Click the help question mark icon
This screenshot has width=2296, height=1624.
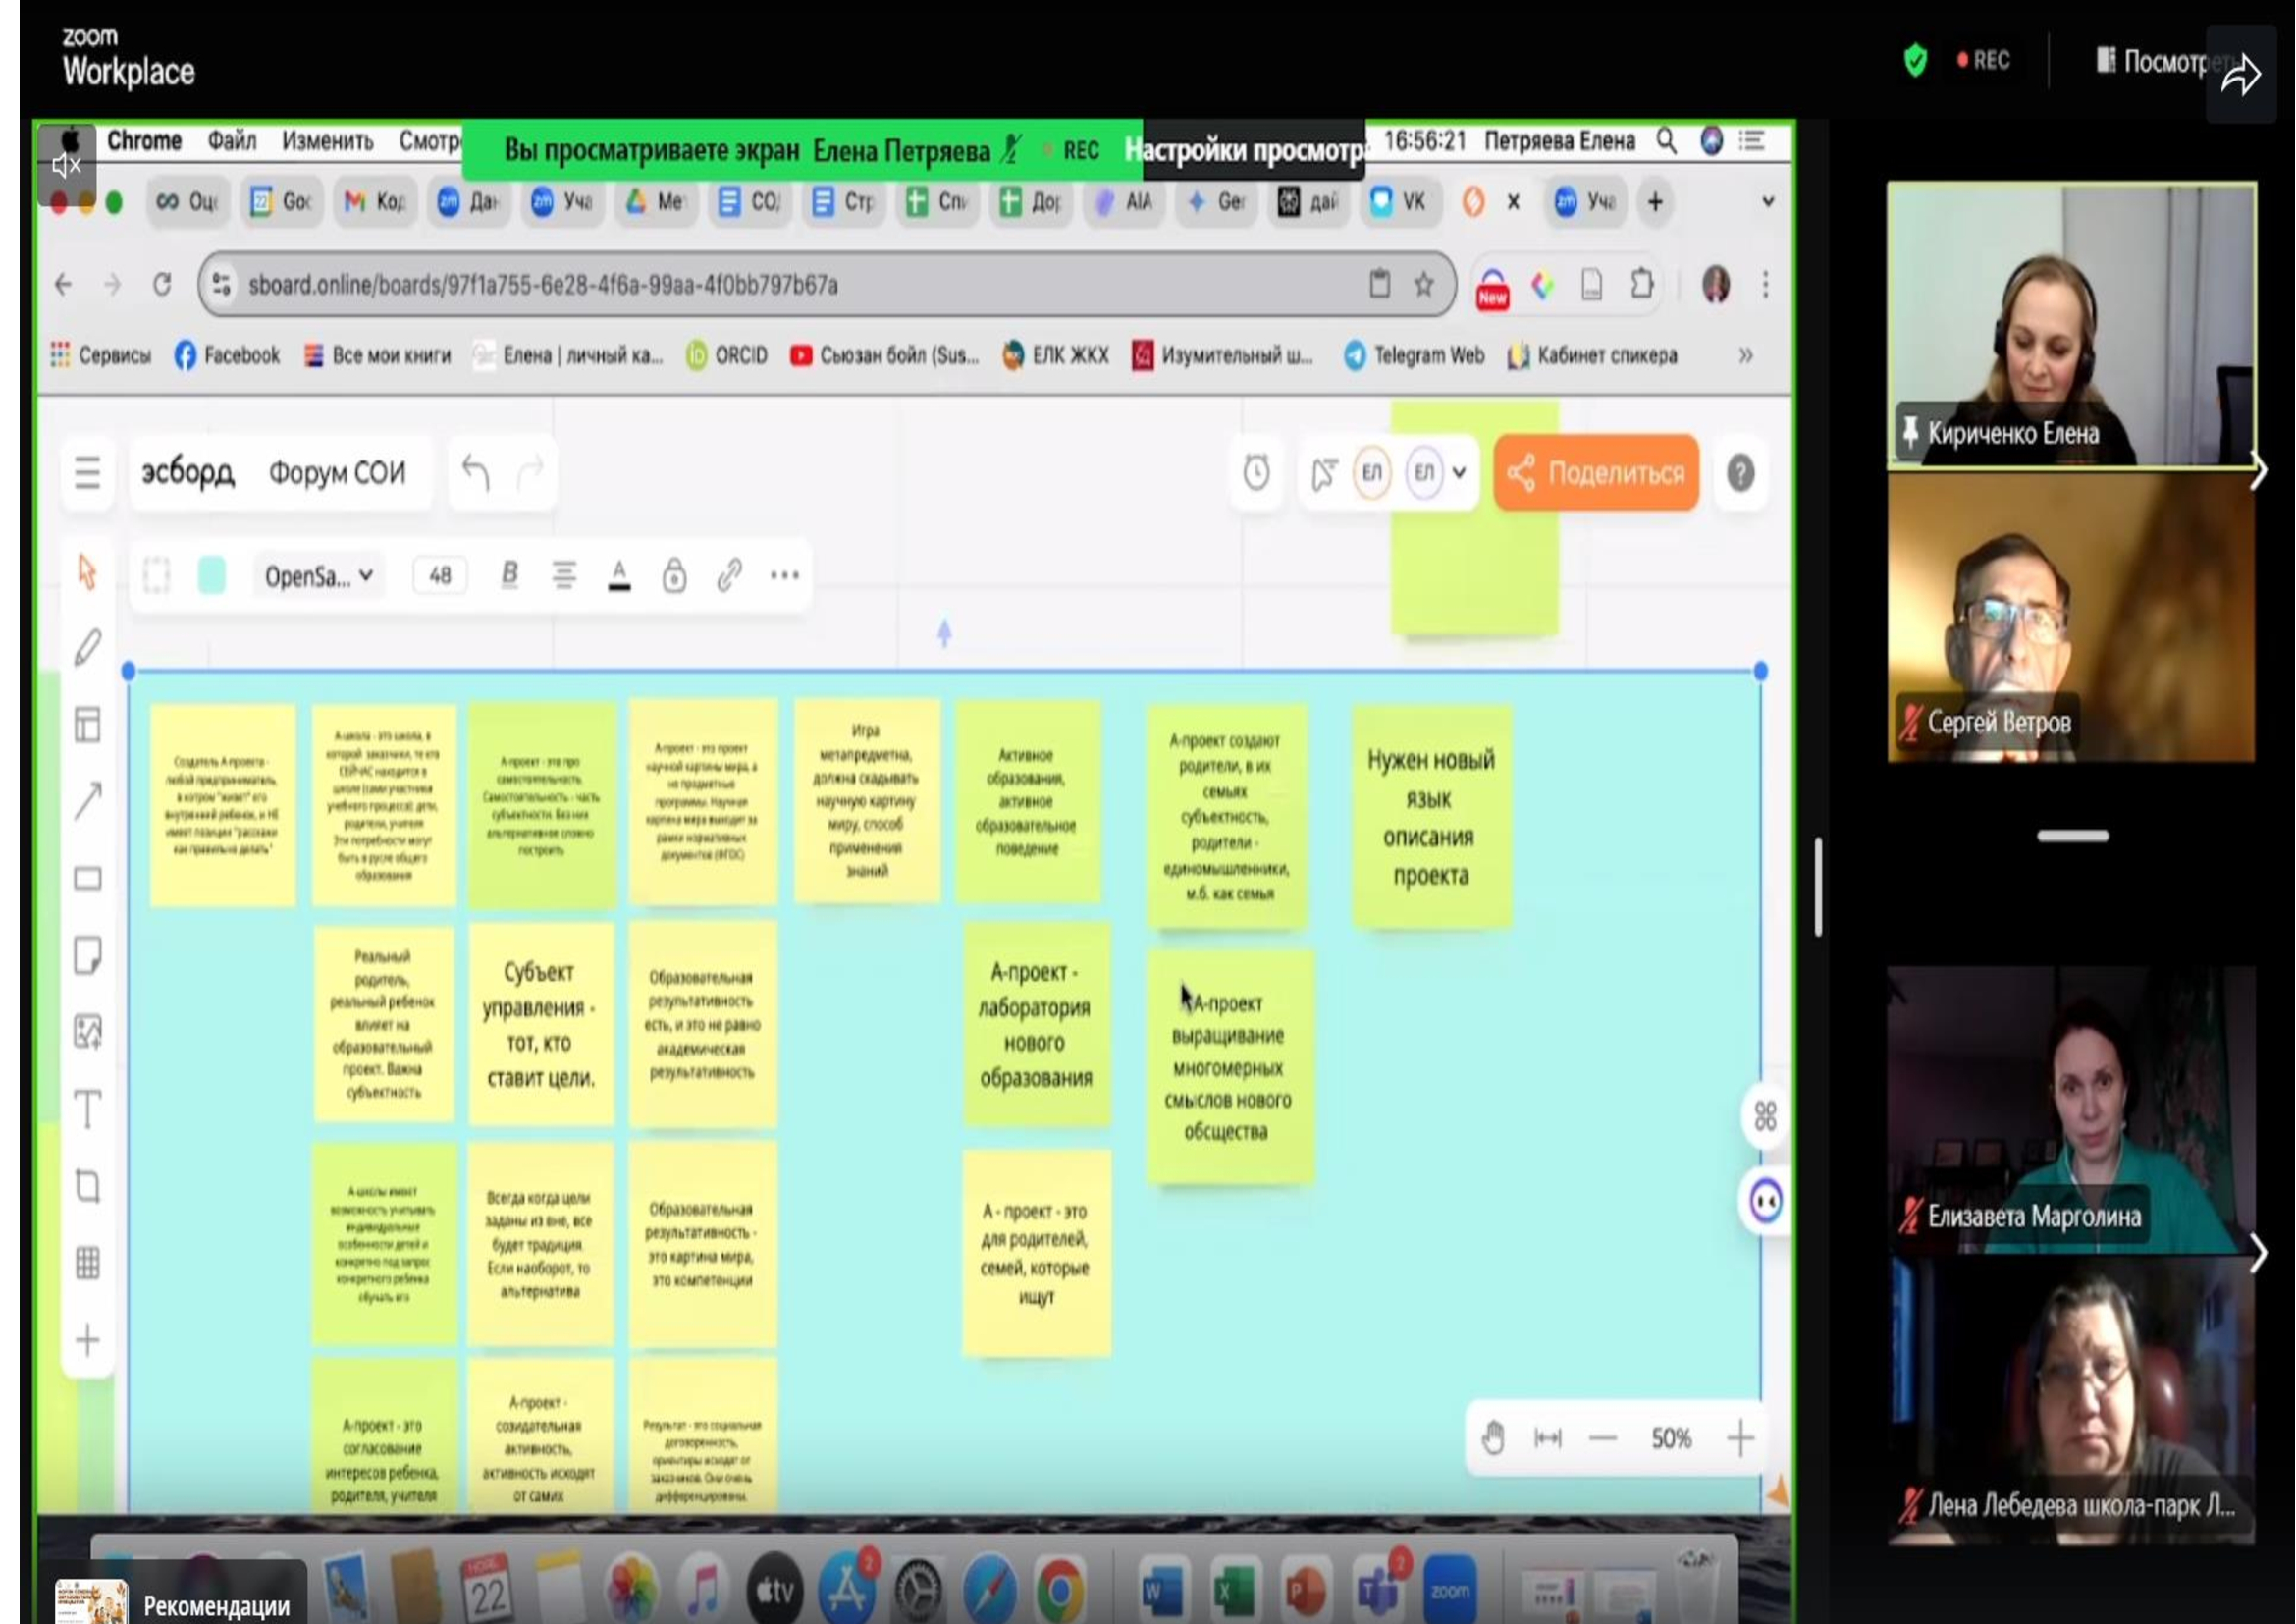1740,473
